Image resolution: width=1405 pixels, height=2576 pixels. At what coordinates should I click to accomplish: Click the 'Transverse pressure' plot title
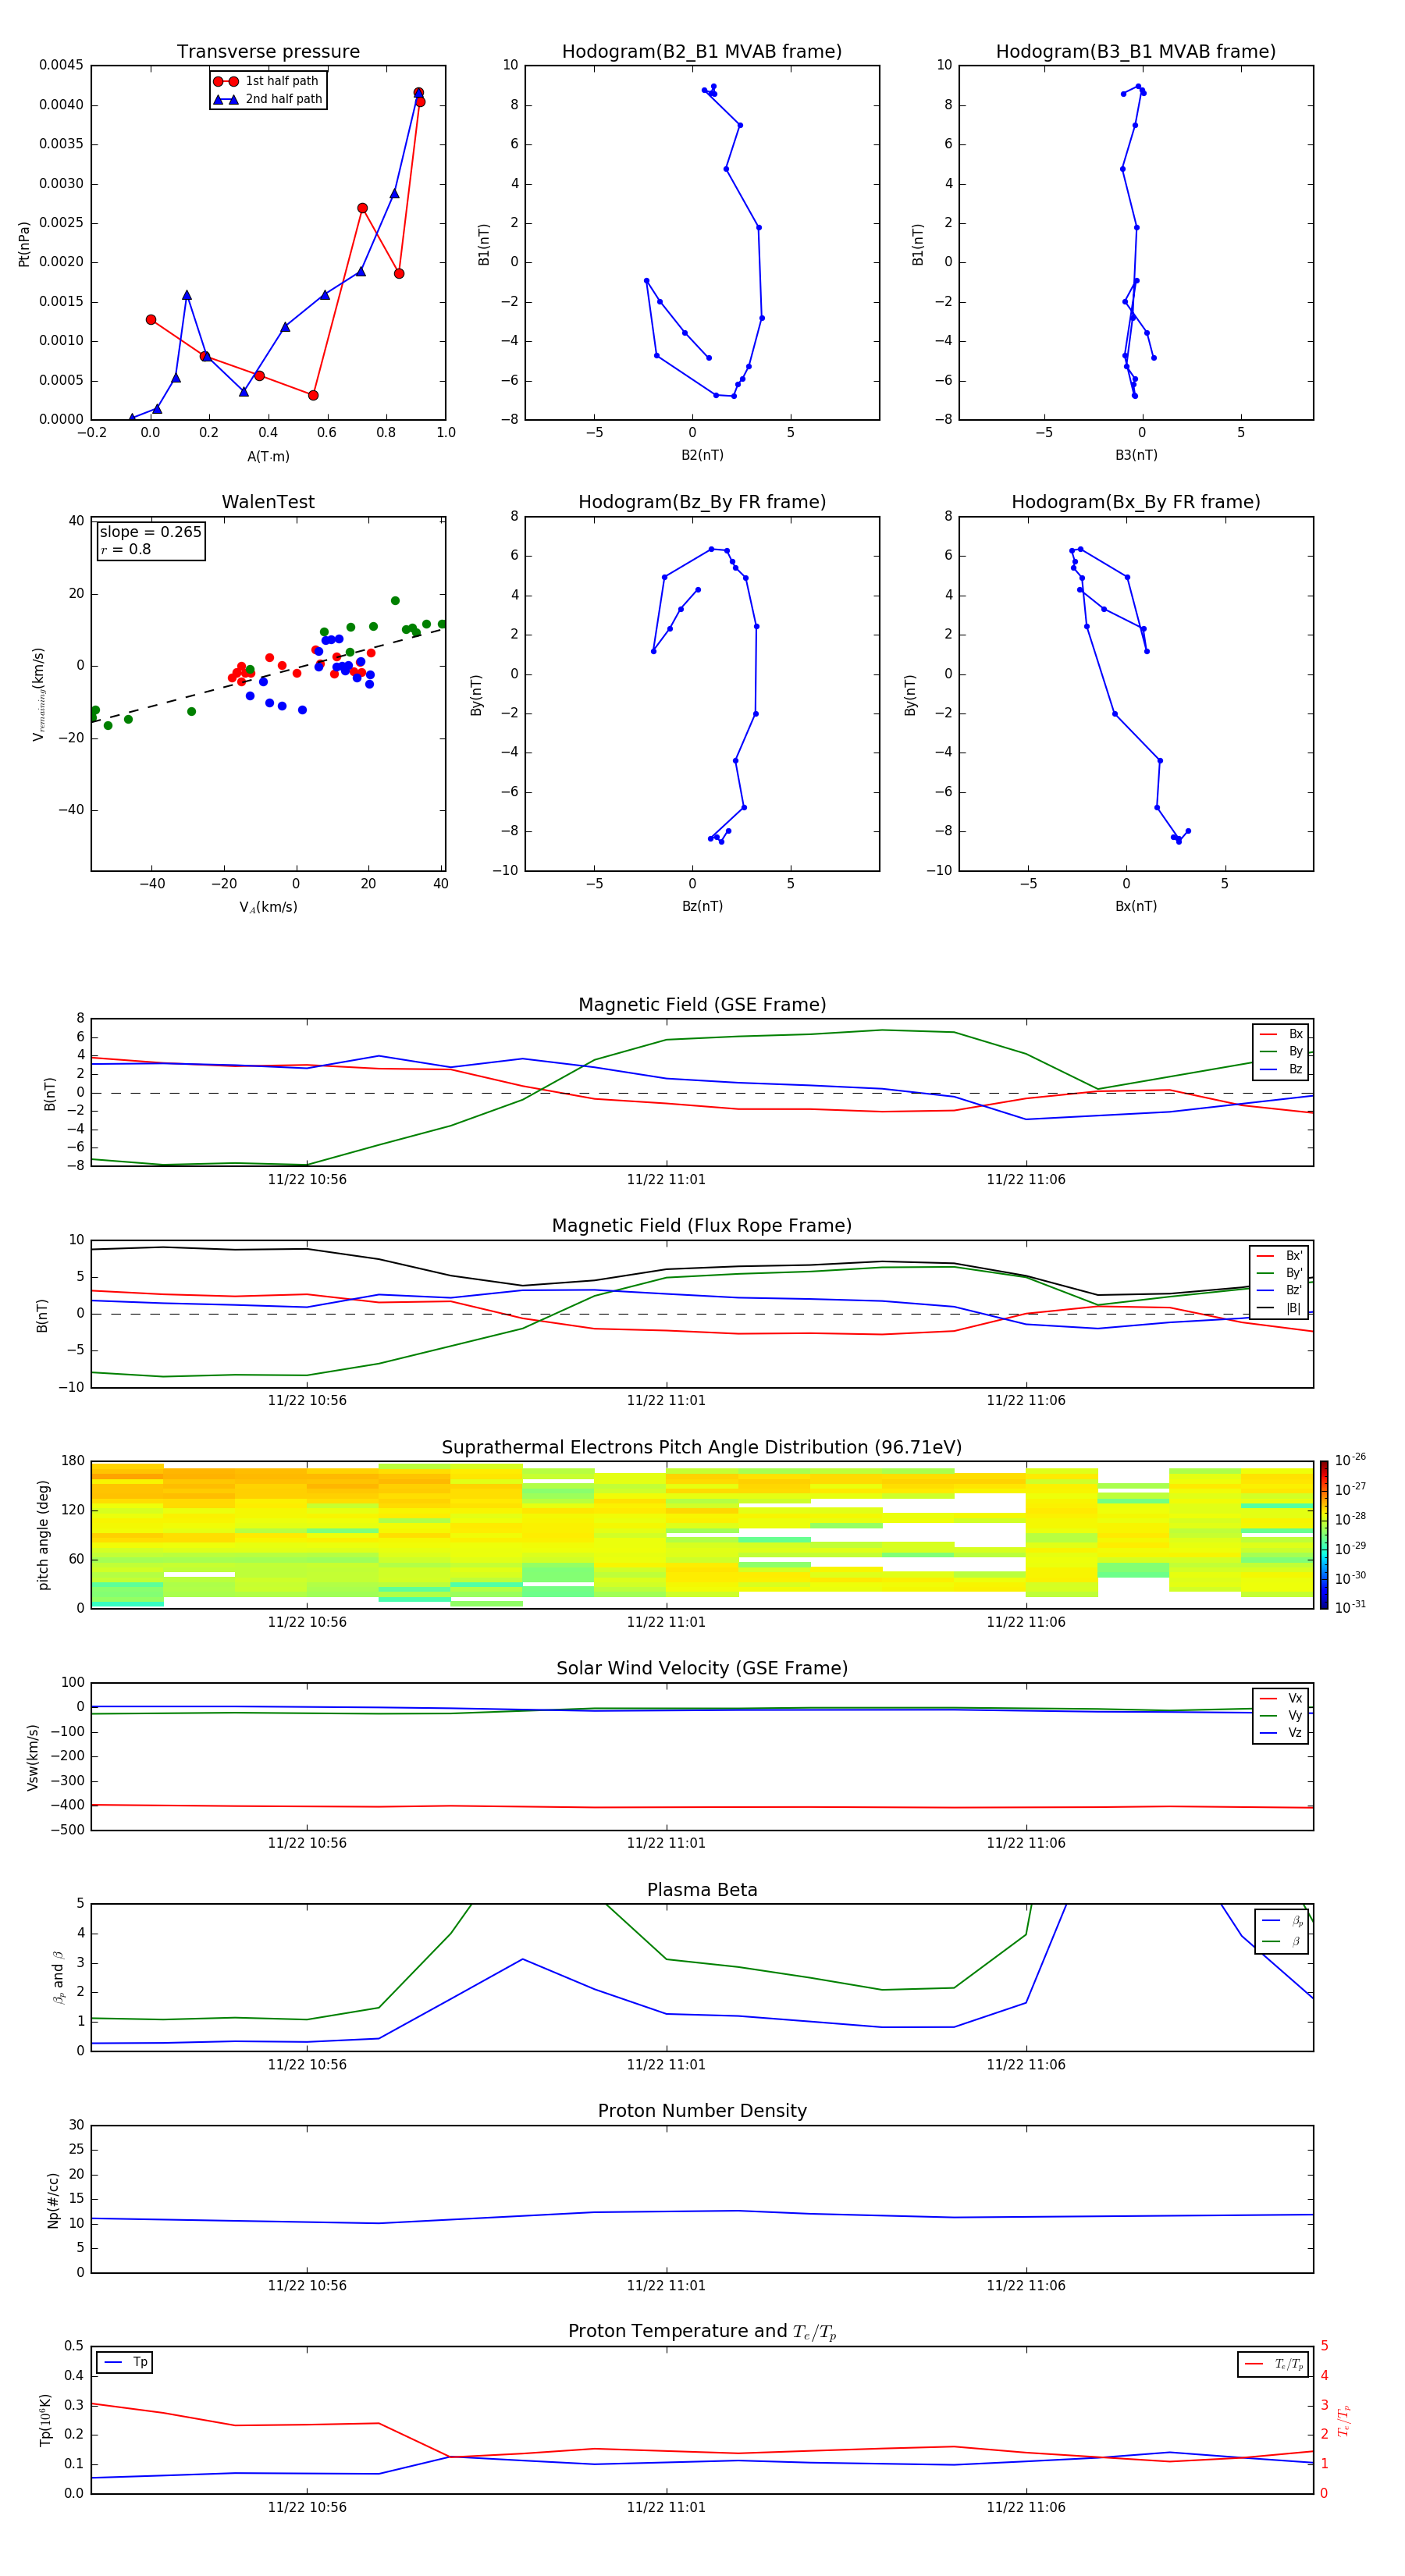[268, 52]
